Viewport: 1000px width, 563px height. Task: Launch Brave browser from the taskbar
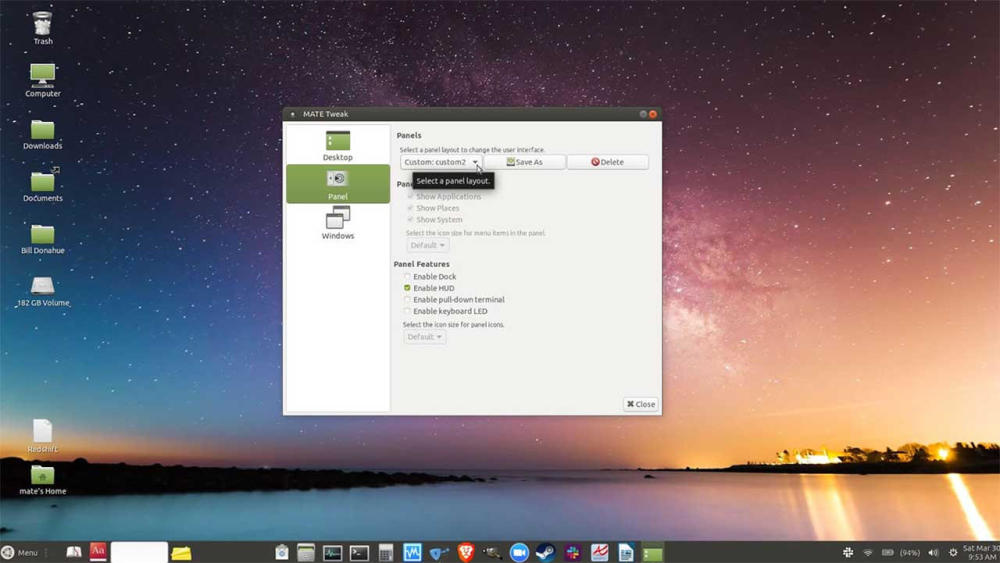466,552
